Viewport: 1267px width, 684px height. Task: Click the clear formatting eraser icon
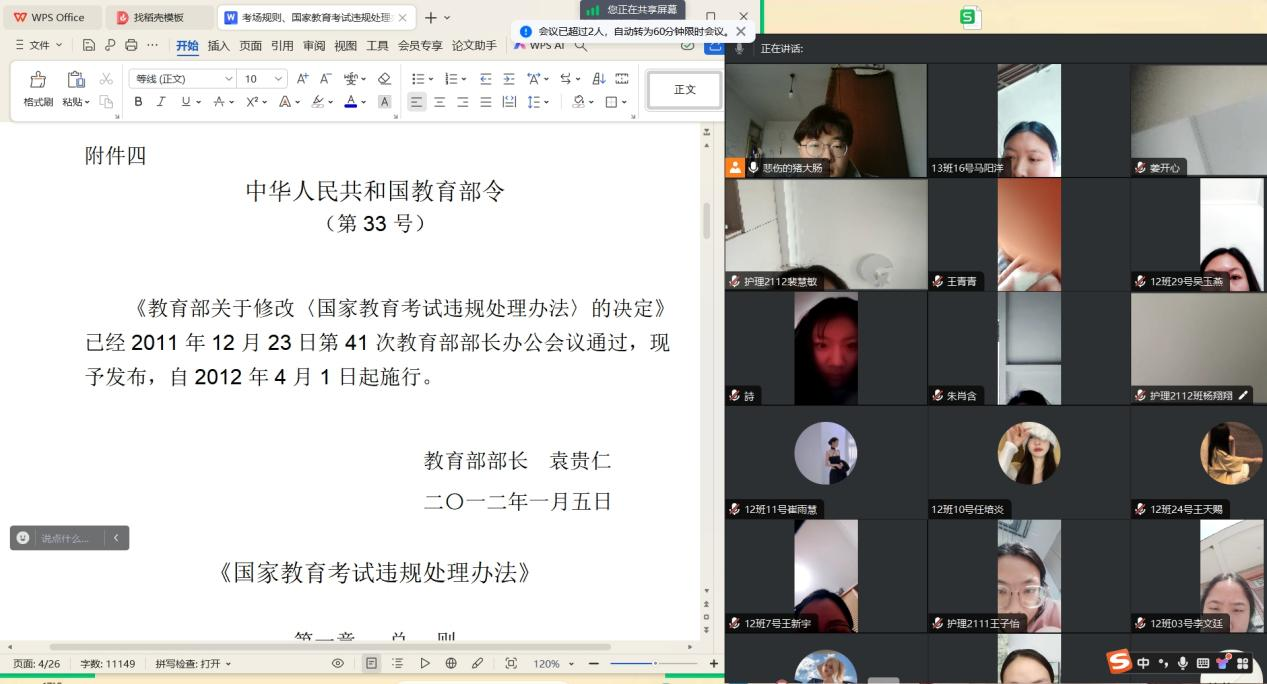[384, 79]
